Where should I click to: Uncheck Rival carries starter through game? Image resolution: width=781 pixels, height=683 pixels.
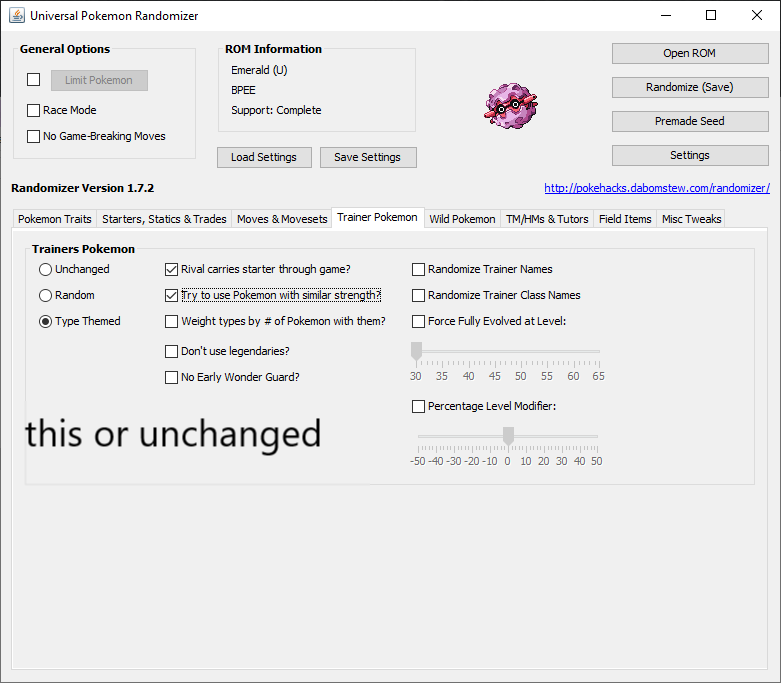tap(171, 270)
